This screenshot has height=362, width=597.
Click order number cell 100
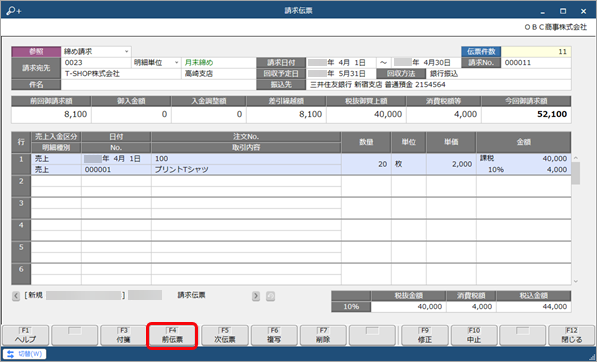(246, 159)
